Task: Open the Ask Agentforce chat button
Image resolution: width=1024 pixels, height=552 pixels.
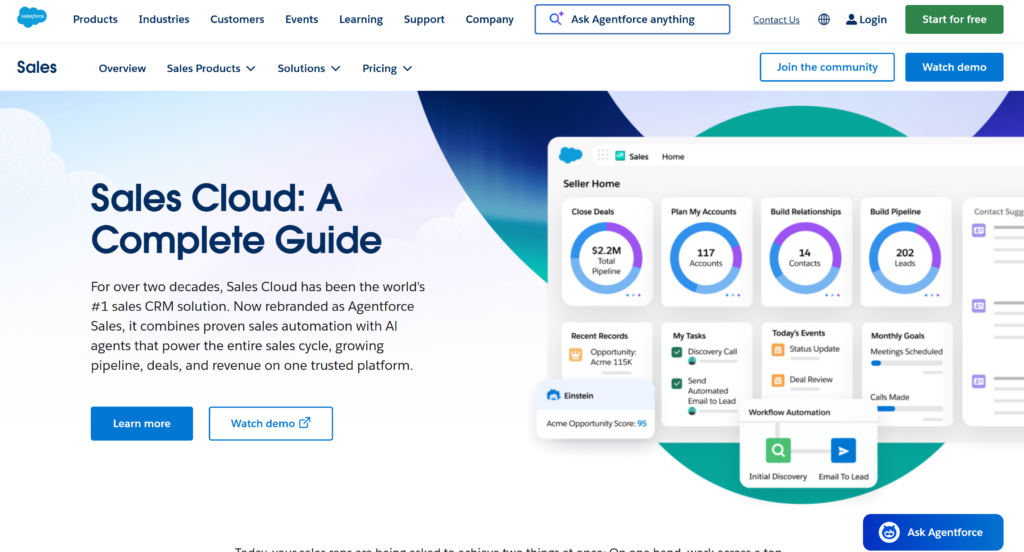Action: [x=933, y=532]
